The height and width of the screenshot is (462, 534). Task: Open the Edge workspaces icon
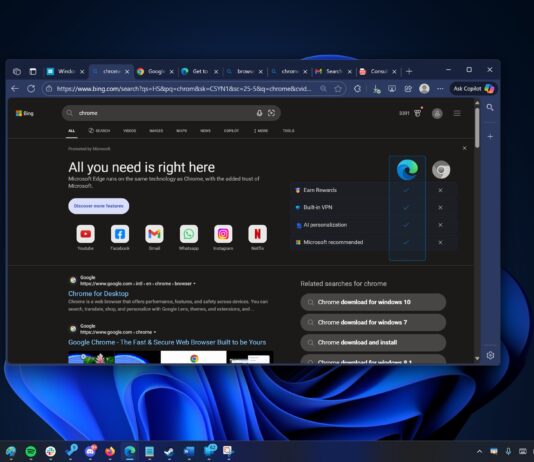click(17, 71)
